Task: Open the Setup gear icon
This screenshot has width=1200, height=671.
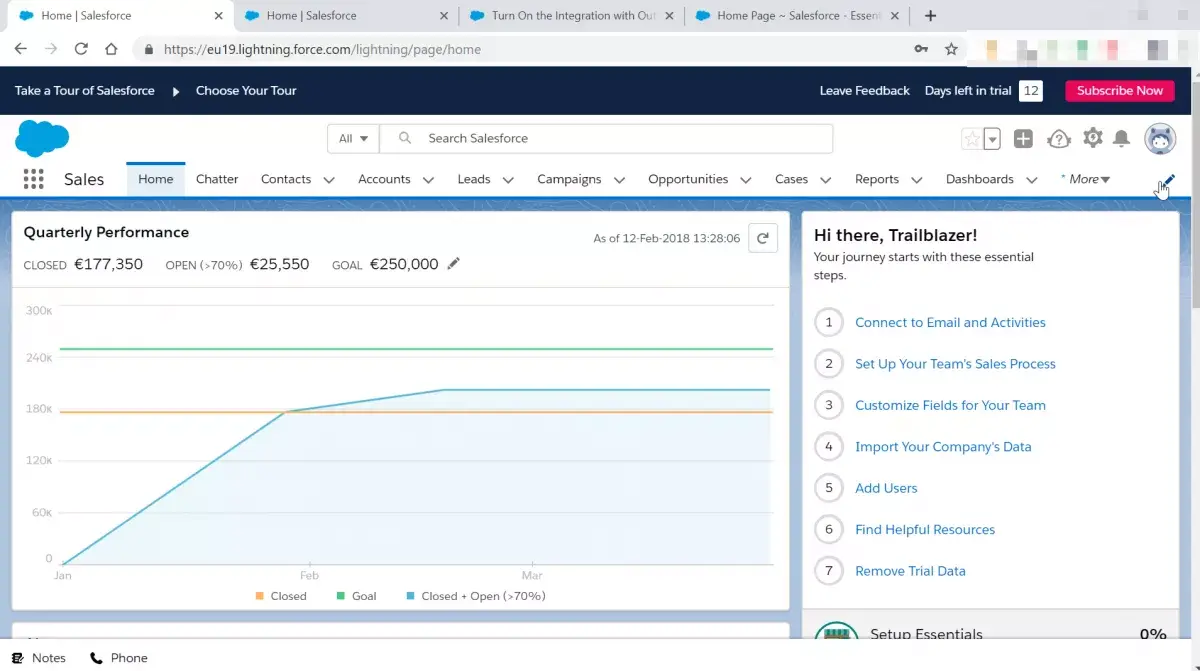Action: point(1093,138)
